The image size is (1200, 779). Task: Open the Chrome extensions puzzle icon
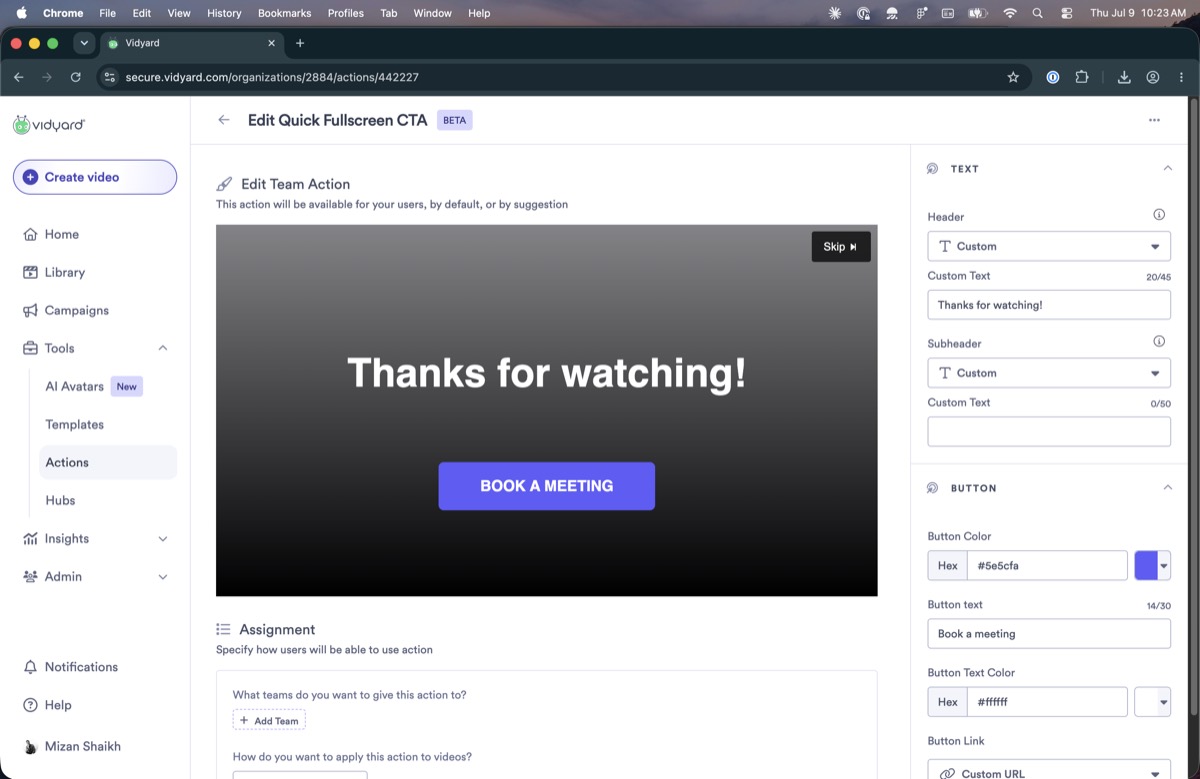[x=1081, y=77]
